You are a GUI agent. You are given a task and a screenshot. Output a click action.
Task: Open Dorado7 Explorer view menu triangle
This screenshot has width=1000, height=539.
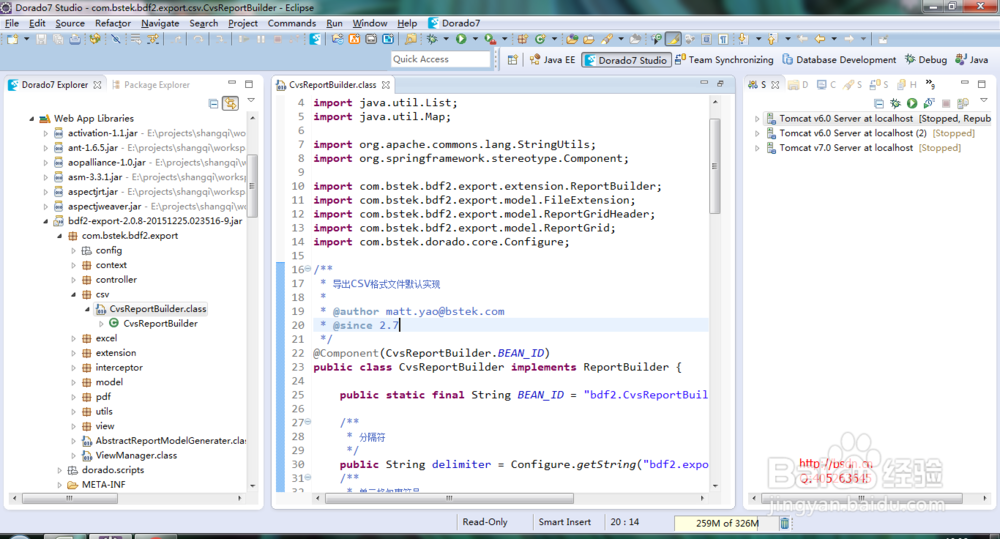251,101
